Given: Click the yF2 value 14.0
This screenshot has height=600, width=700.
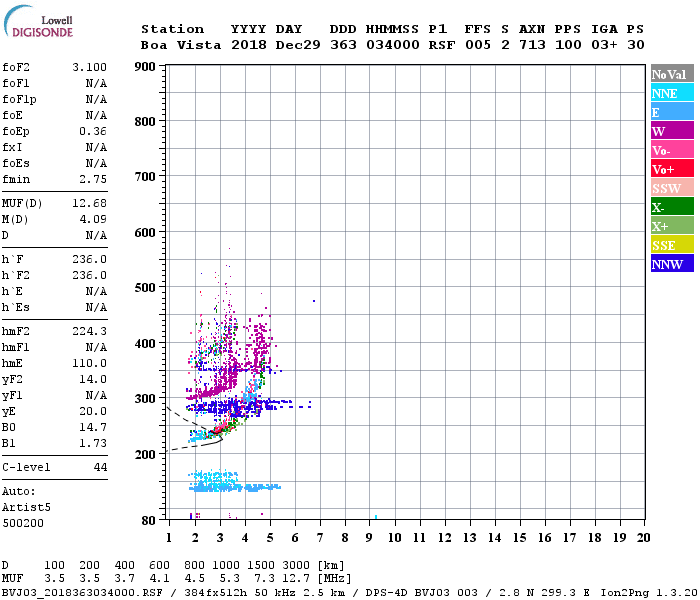Looking at the screenshot, I should point(93,379).
